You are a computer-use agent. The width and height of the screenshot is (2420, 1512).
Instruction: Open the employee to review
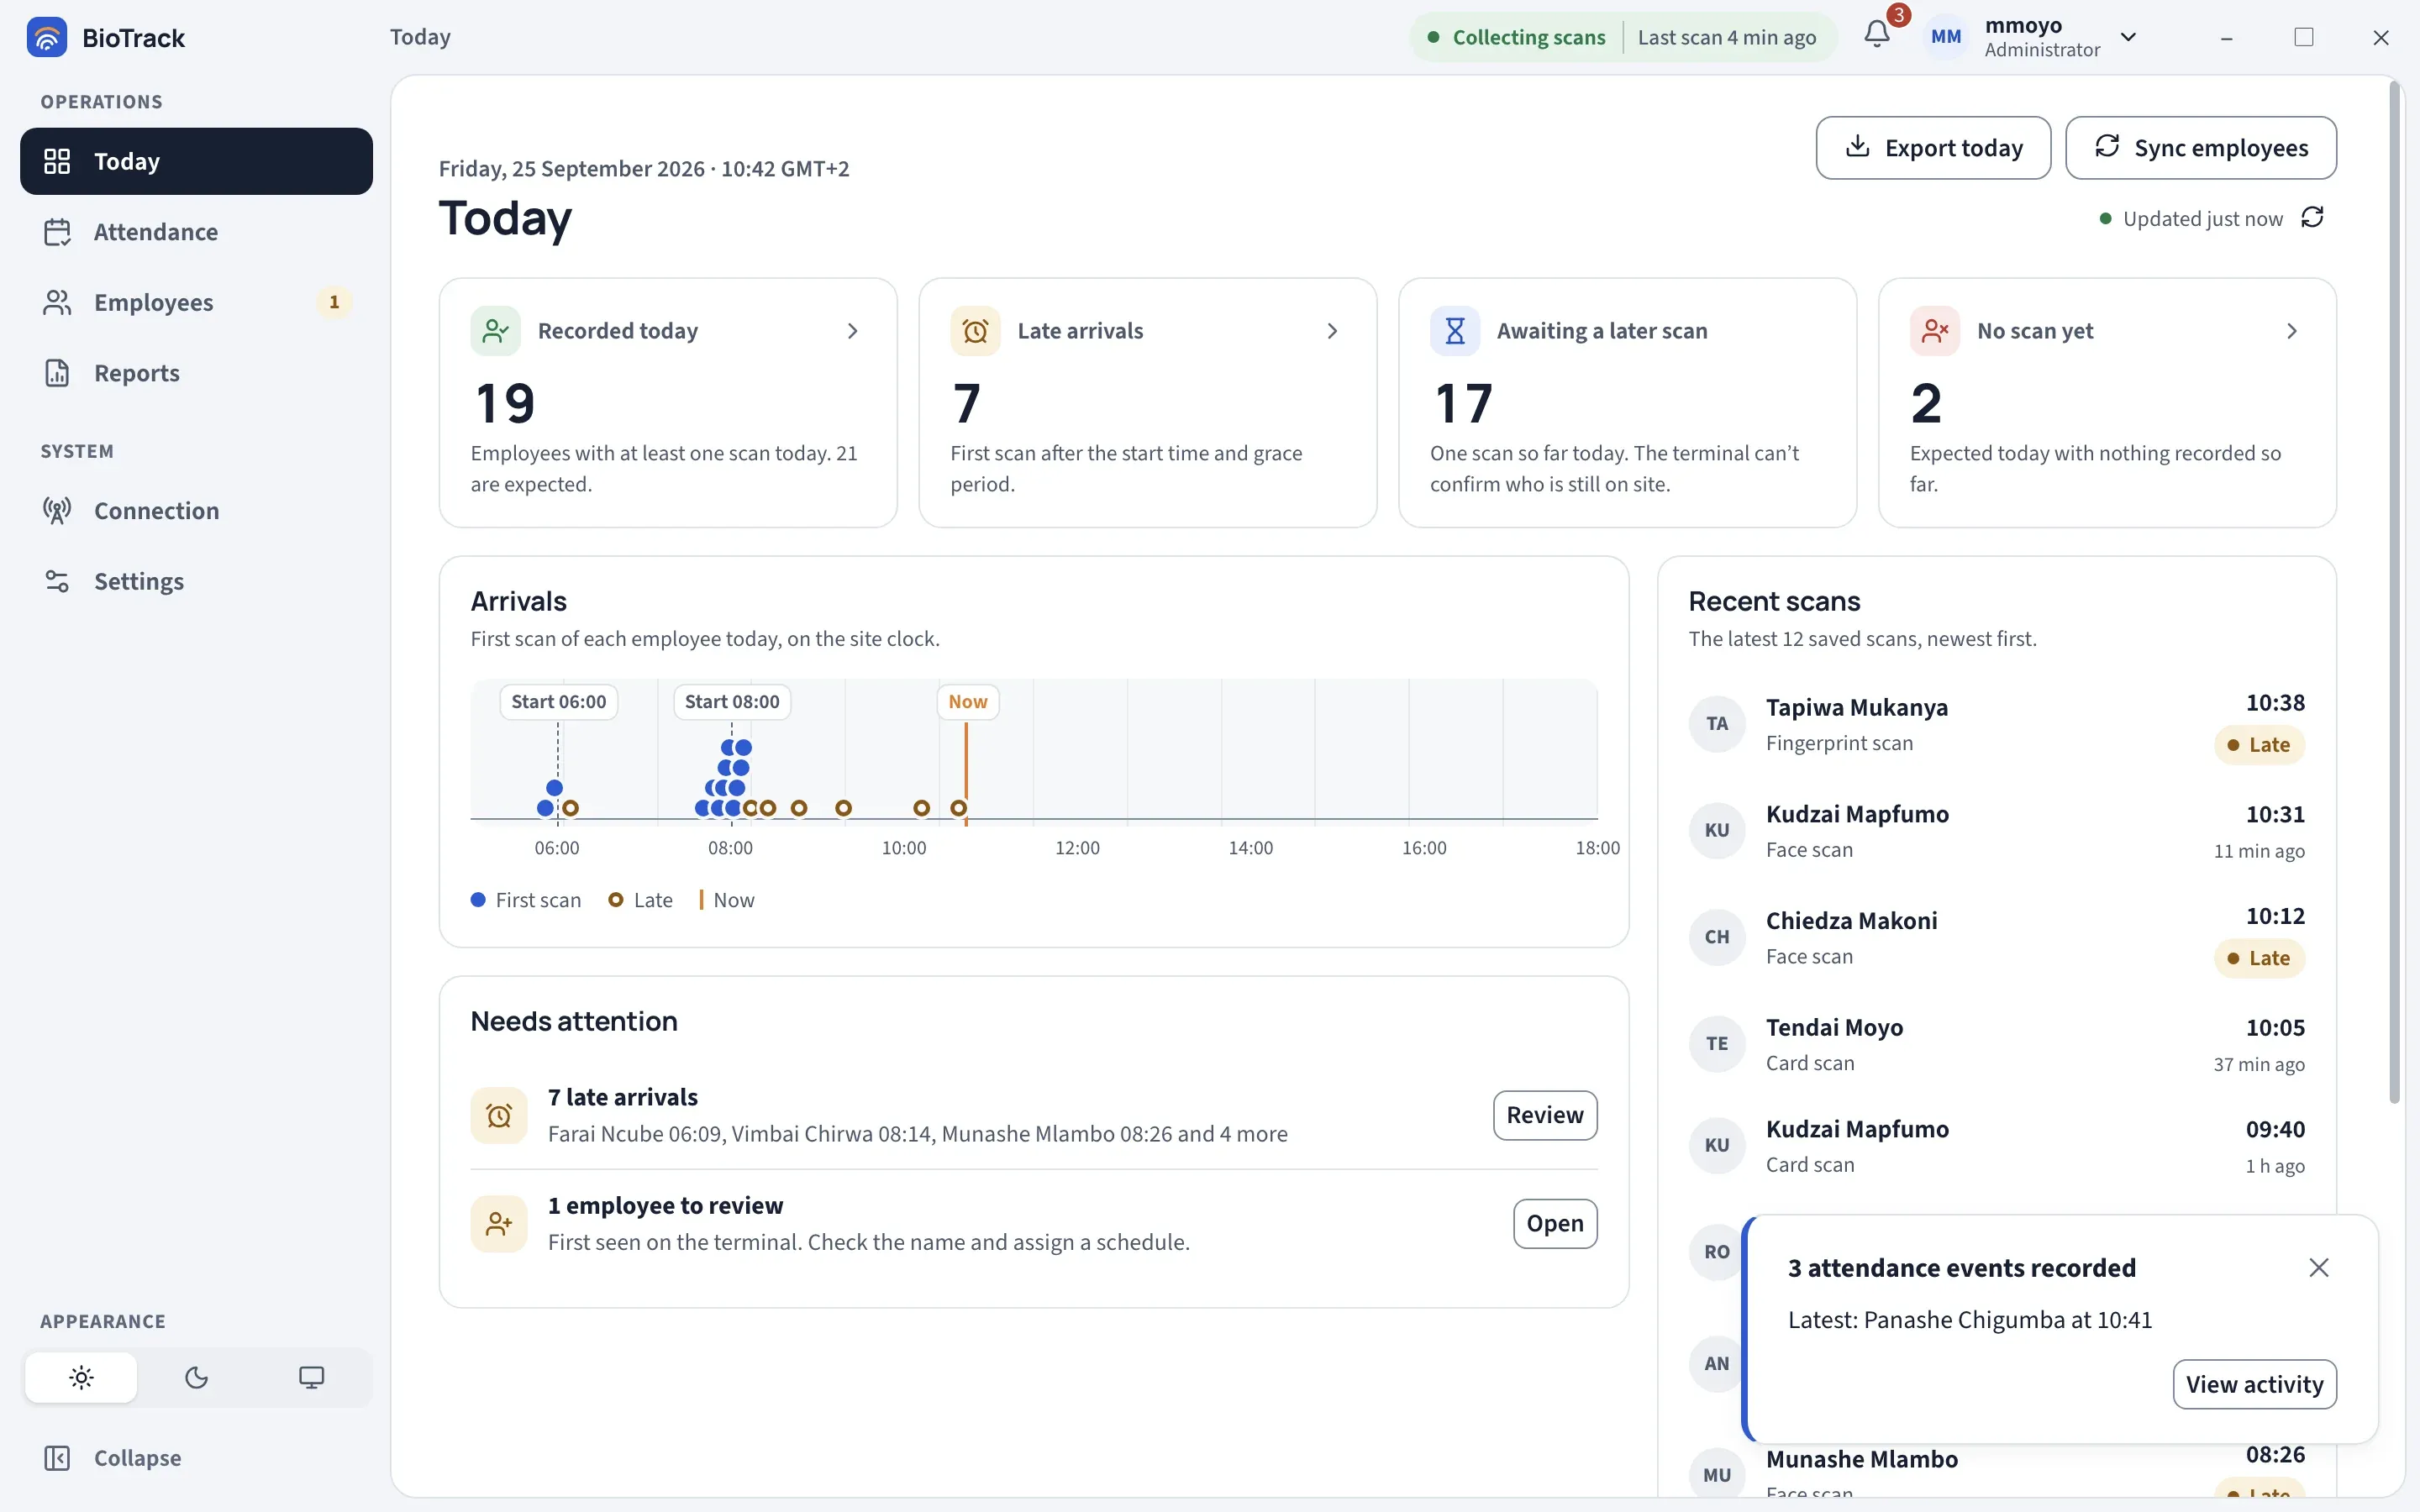point(1554,1224)
